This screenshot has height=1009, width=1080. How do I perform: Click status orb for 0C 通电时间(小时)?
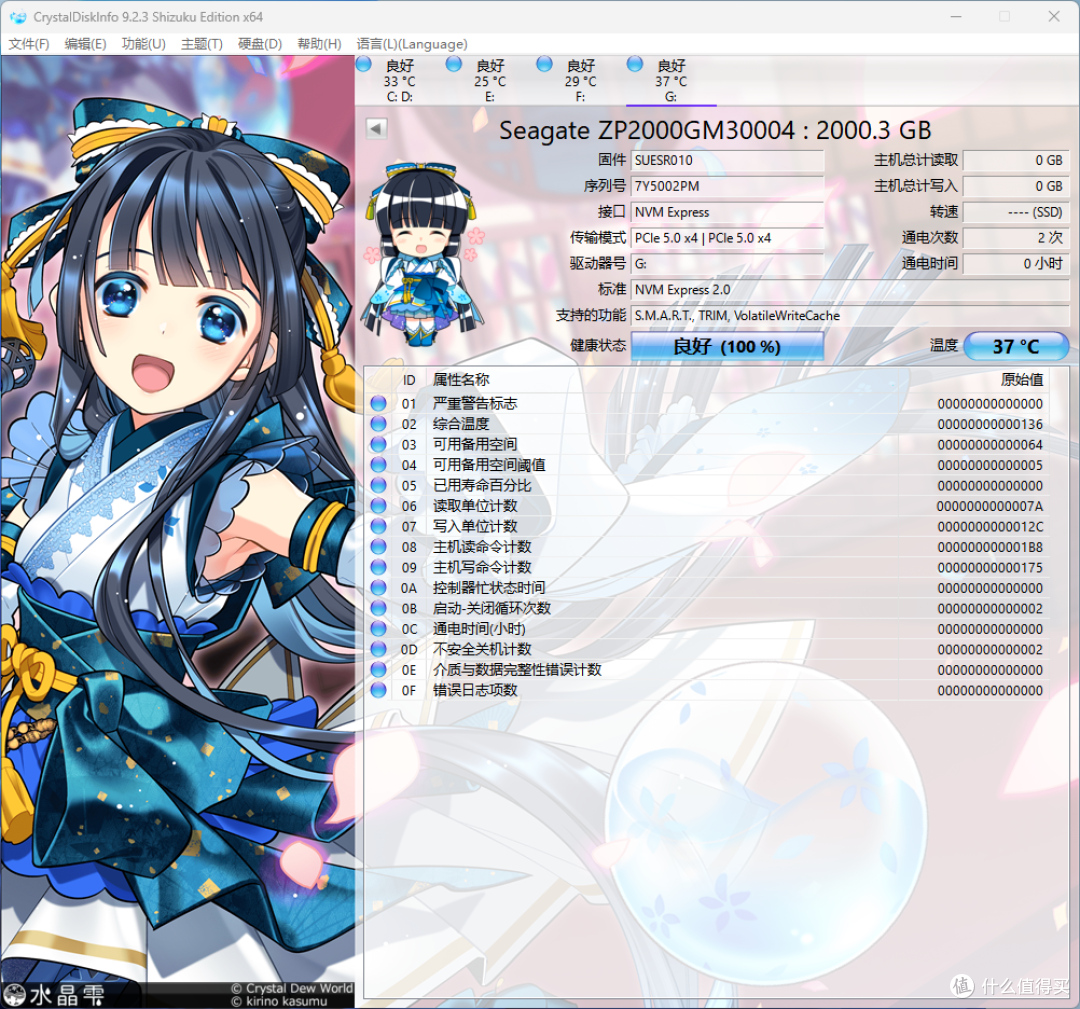(x=378, y=629)
